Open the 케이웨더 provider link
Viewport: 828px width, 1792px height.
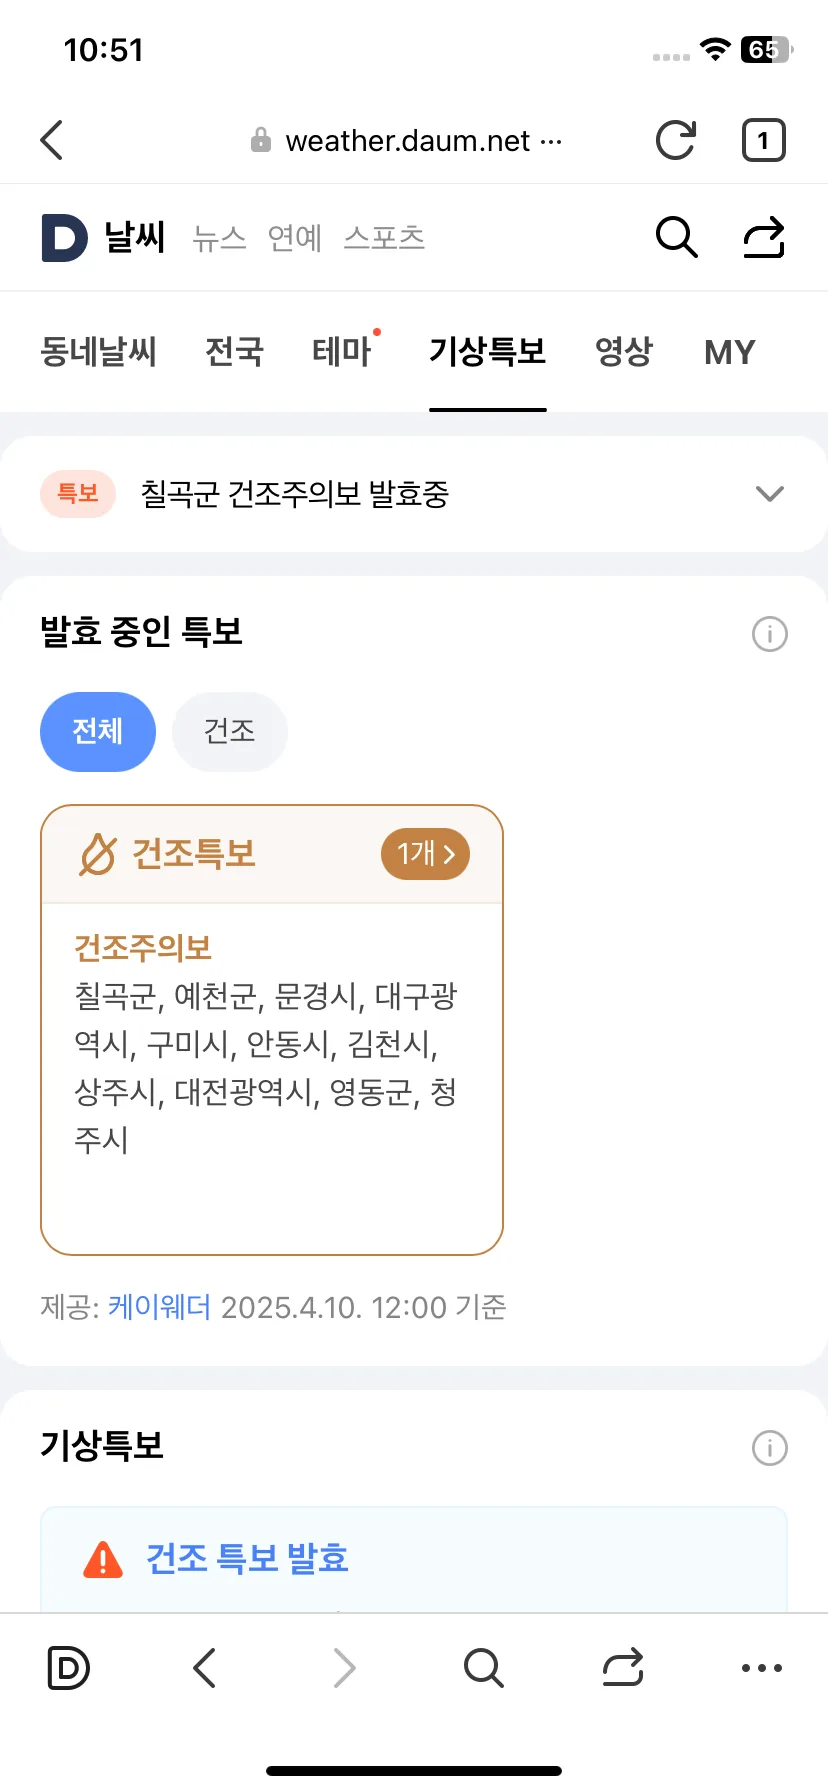pyautogui.click(x=159, y=1307)
